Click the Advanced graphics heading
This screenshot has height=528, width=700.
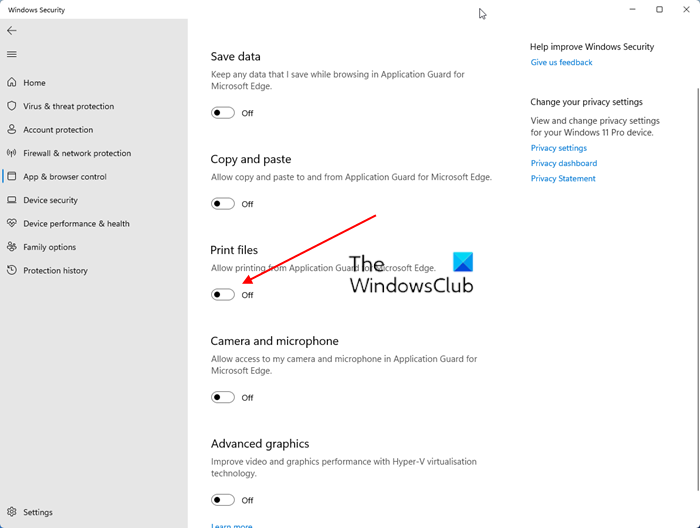point(260,444)
